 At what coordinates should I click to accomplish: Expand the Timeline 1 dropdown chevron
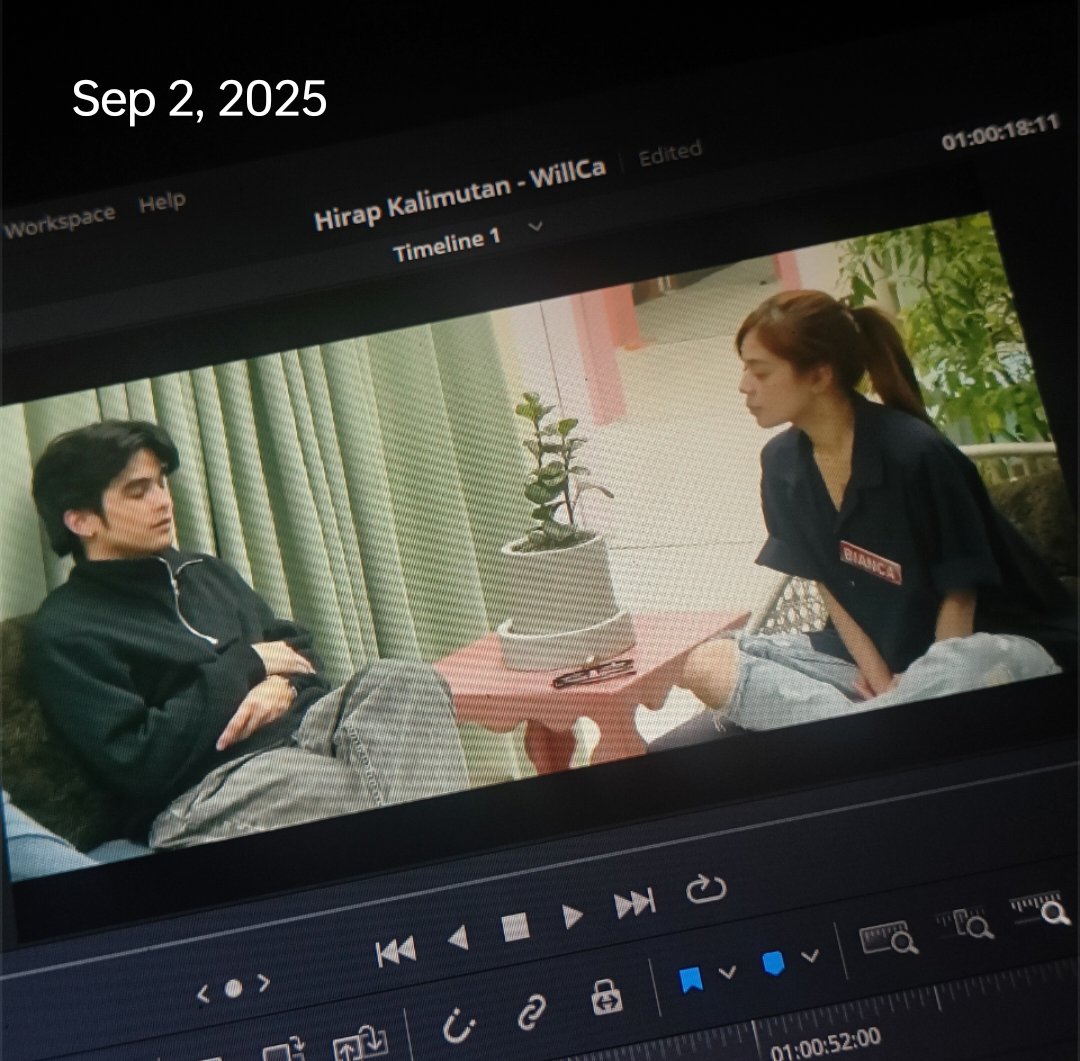point(535,226)
